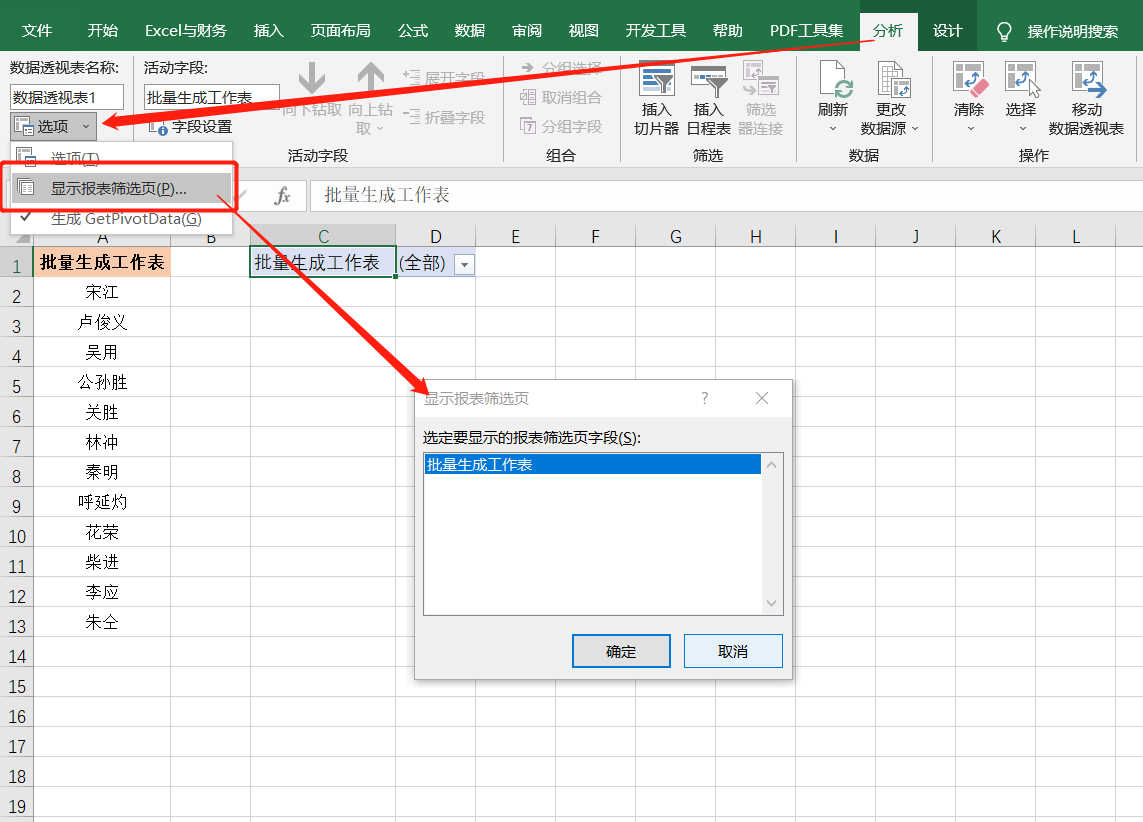The width and height of the screenshot is (1143, 822).
Task: Click pivot cell C1 批量生成工作表
Action: tap(323, 262)
